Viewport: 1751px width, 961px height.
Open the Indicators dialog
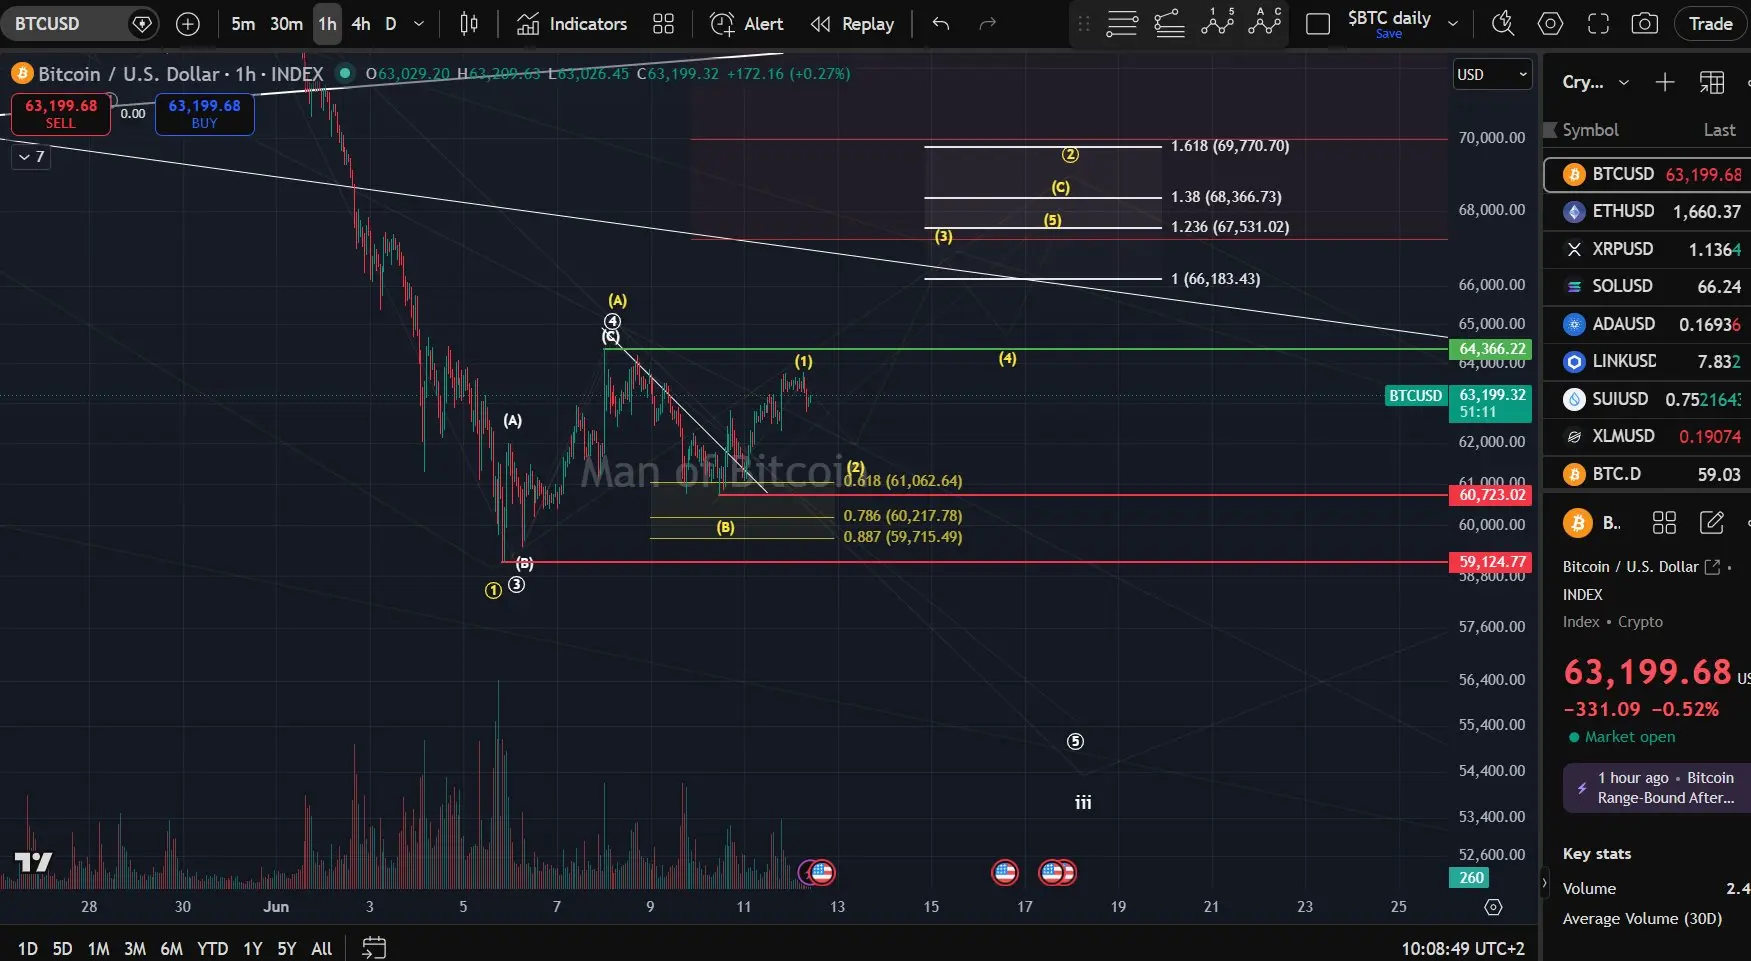[572, 24]
